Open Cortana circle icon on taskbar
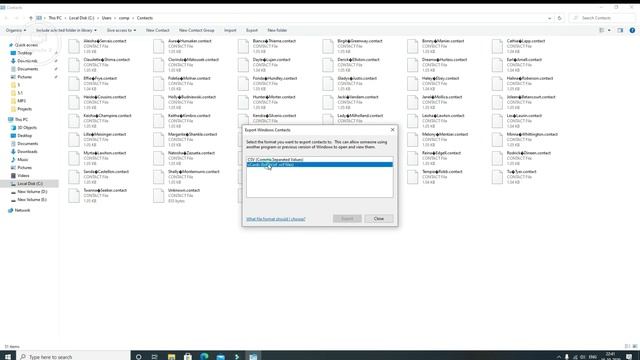The image size is (640, 360). pos(139,356)
